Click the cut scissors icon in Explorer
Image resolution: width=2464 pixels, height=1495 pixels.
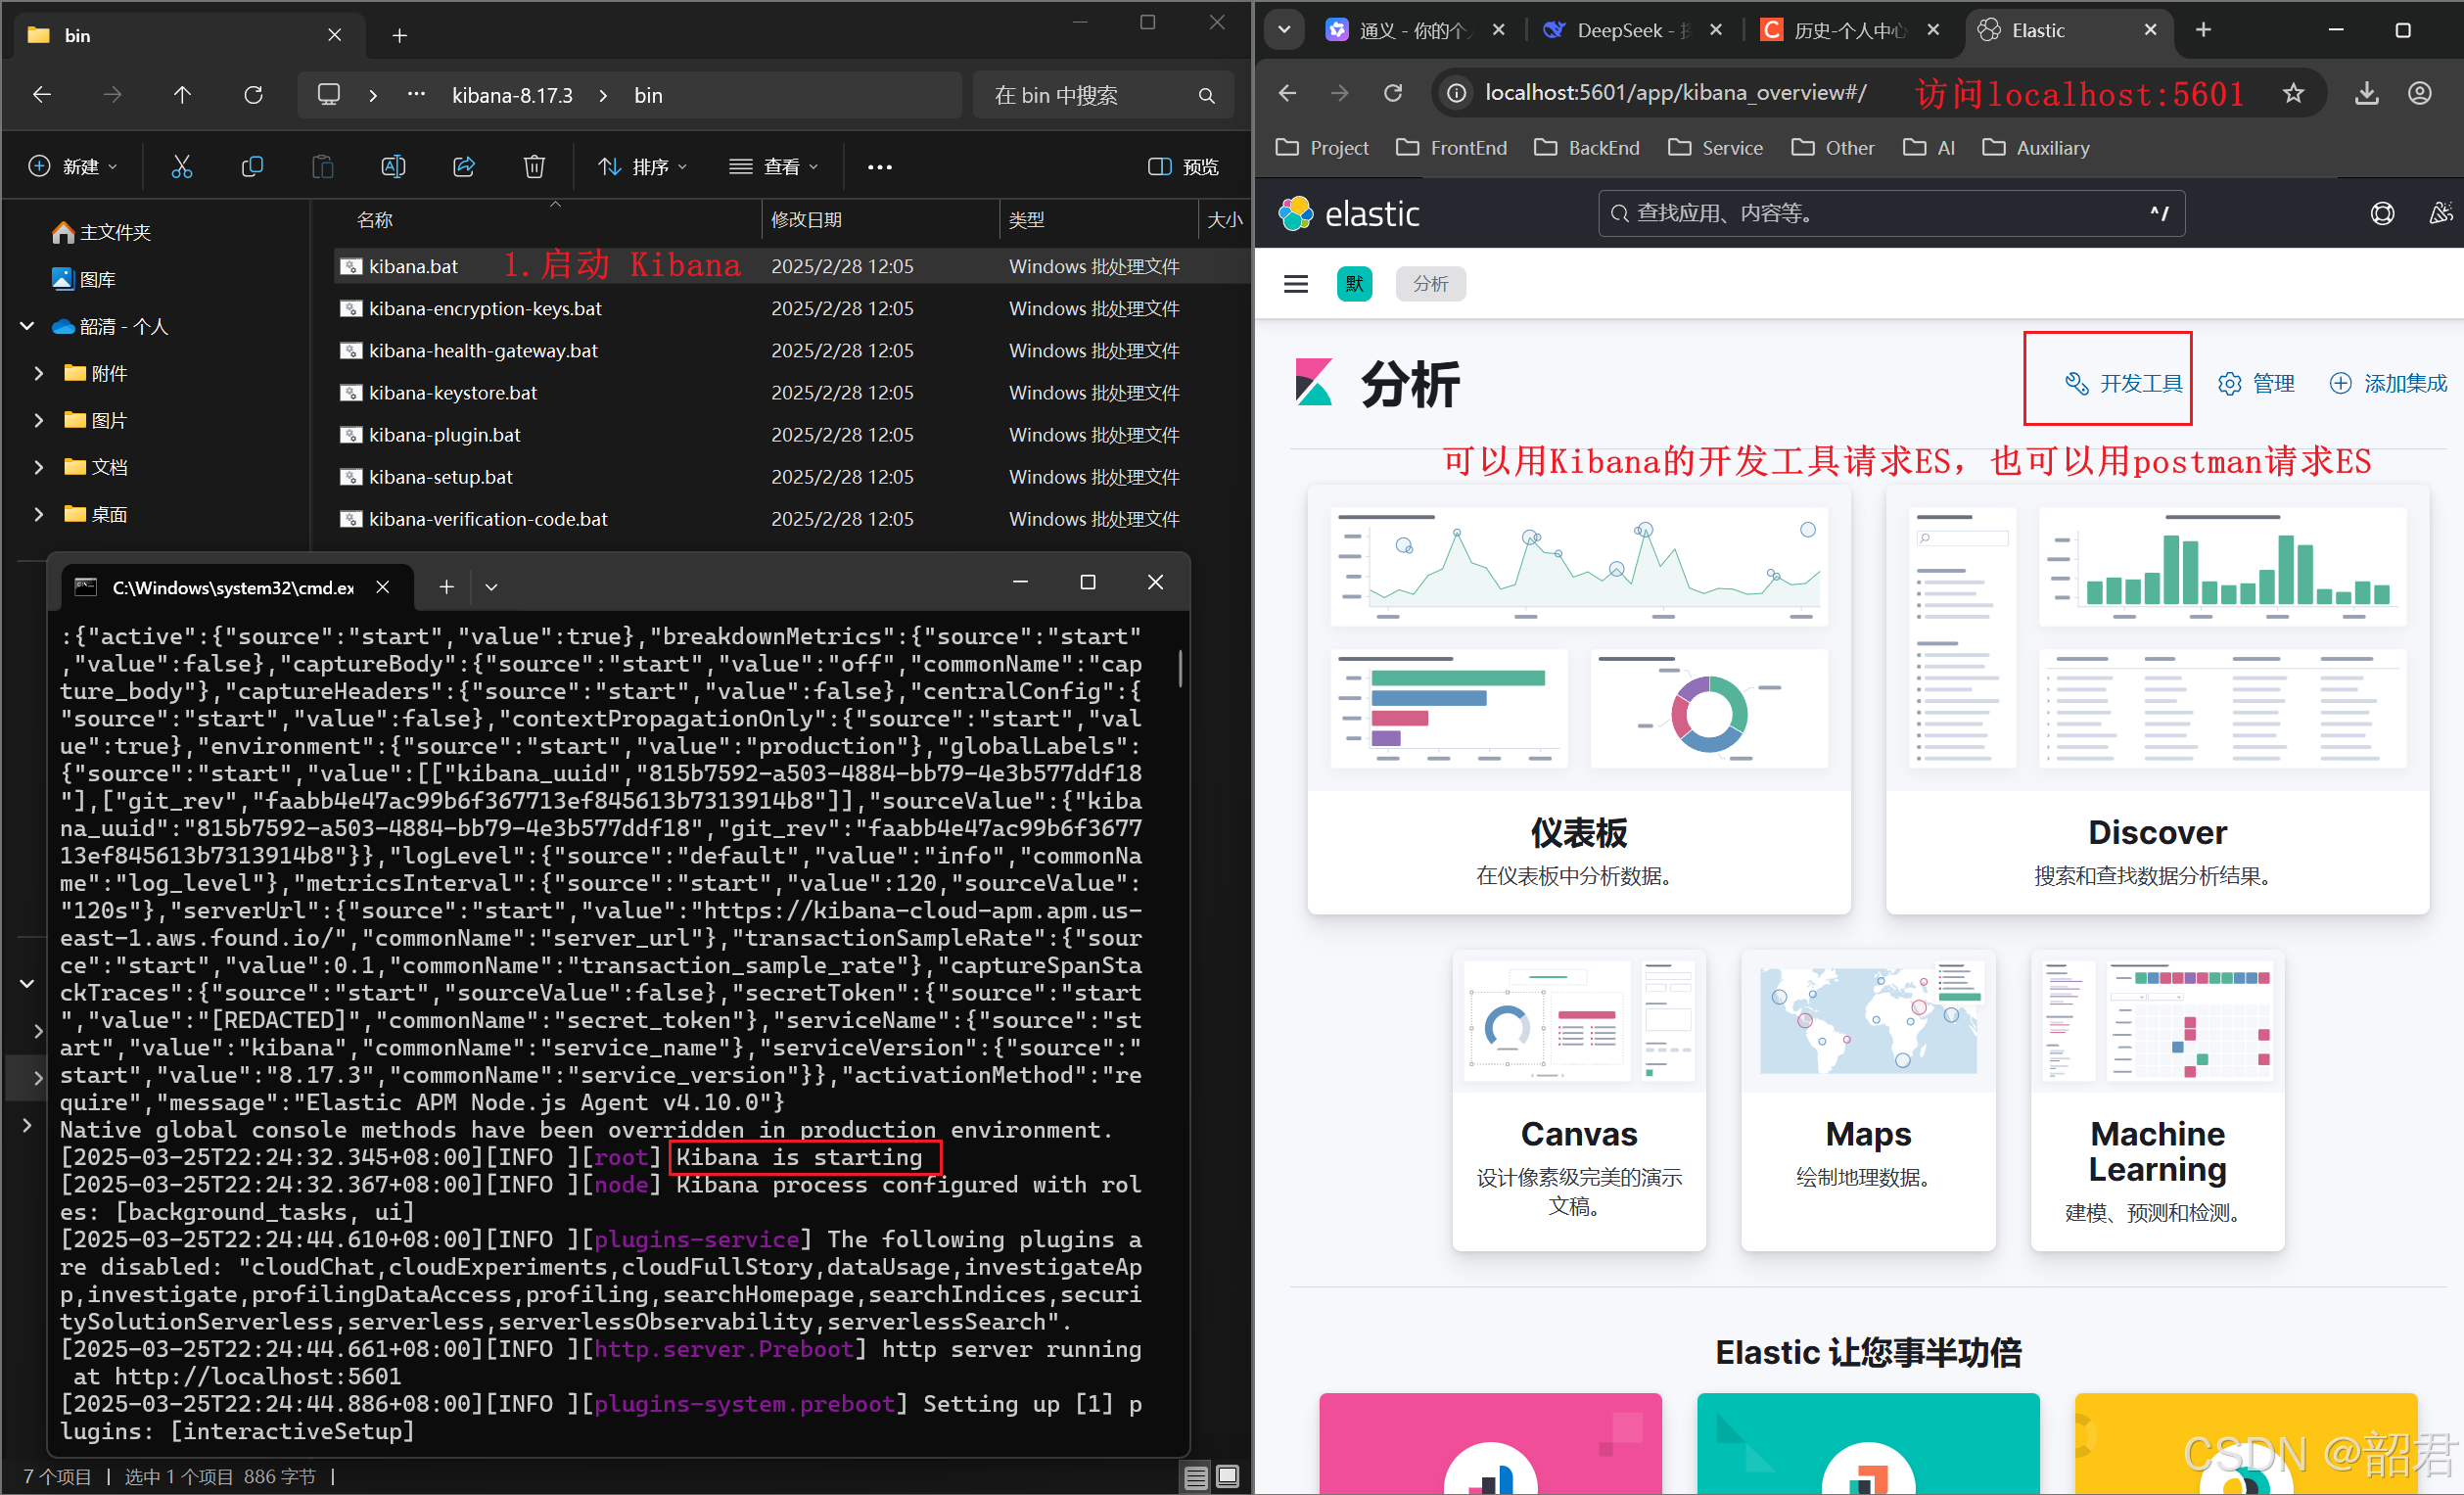click(x=181, y=166)
